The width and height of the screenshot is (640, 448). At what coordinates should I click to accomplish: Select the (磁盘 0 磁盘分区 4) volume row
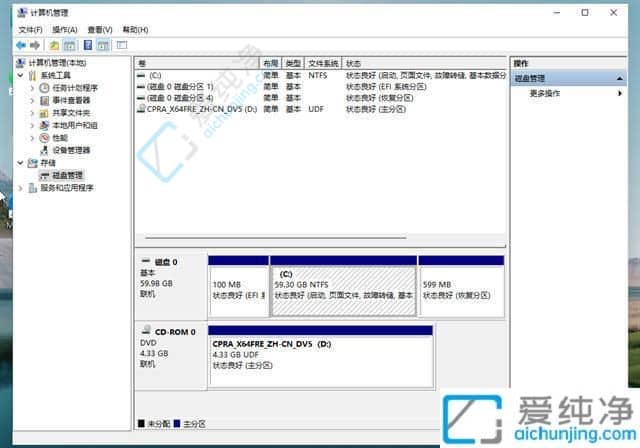click(321, 98)
